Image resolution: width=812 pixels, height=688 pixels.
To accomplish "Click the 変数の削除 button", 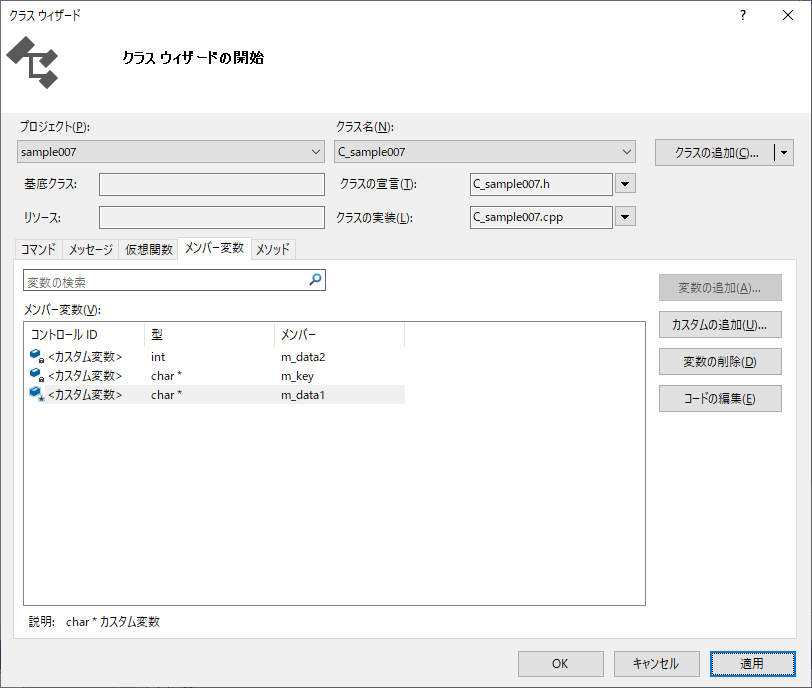I will 719,362.
